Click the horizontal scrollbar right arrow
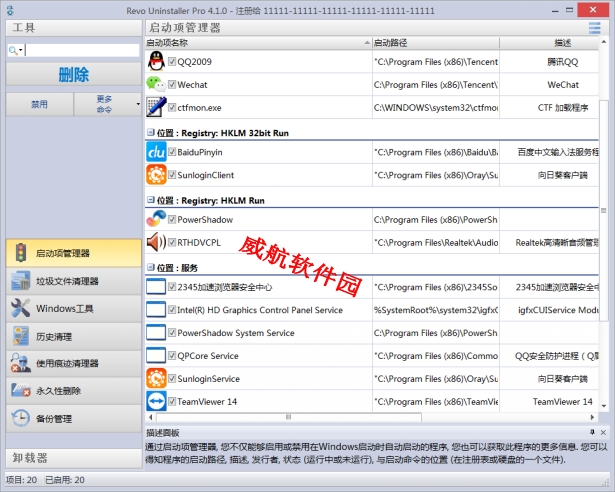This screenshot has height=492, width=615. [x=592, y=417]
